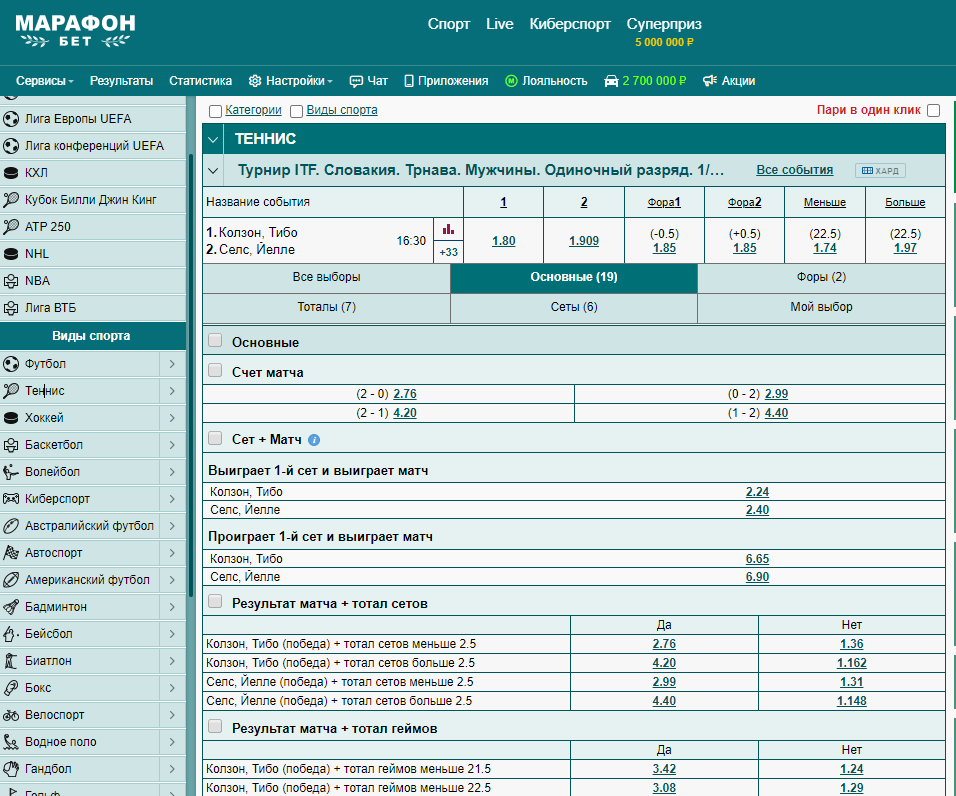Click the Все события link
956x796 pixels.
pos(794,170)
